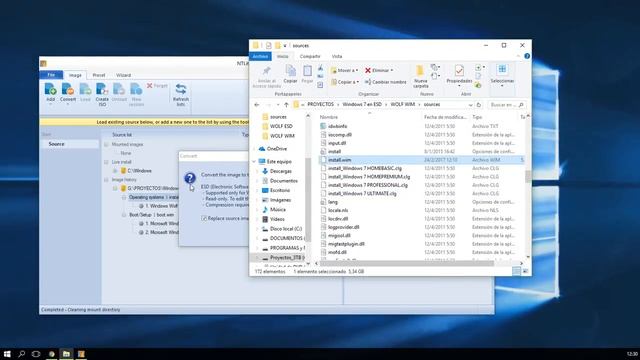Screen dimensions: 640x360
Task: Click the Explorer Up arrow
Action: pyautogui.click(x=286, y=105)
